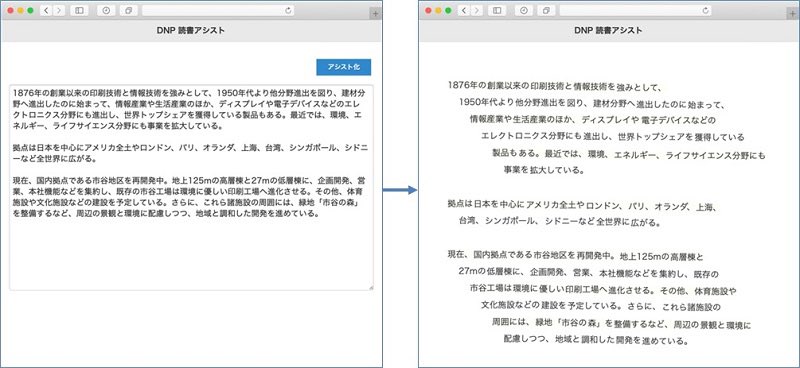This screenshot has height=368, width=800.
Task: Go back in right browser window
Action: (464, 10)
